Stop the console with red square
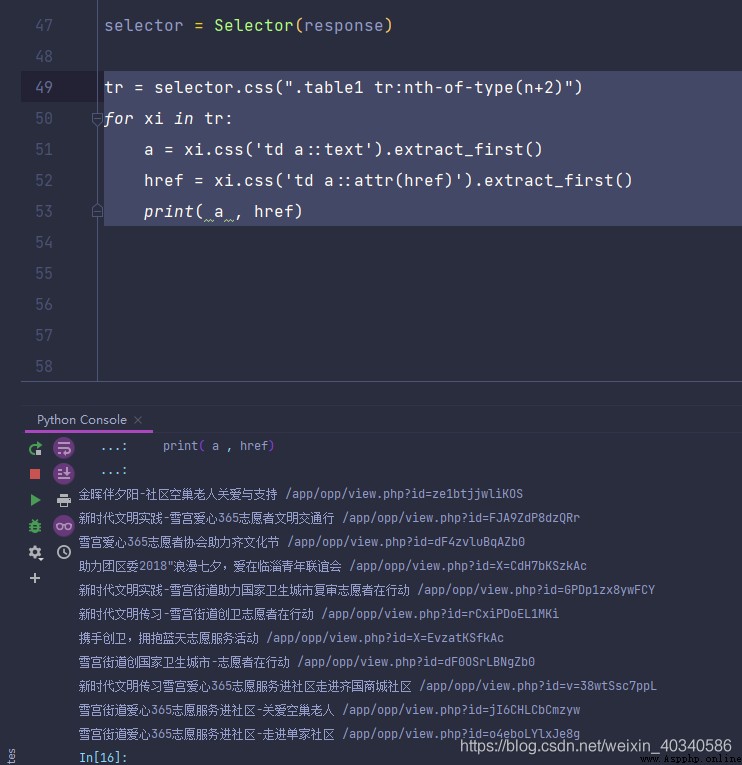This screenshot has width=742, height=765. (35, 474)
